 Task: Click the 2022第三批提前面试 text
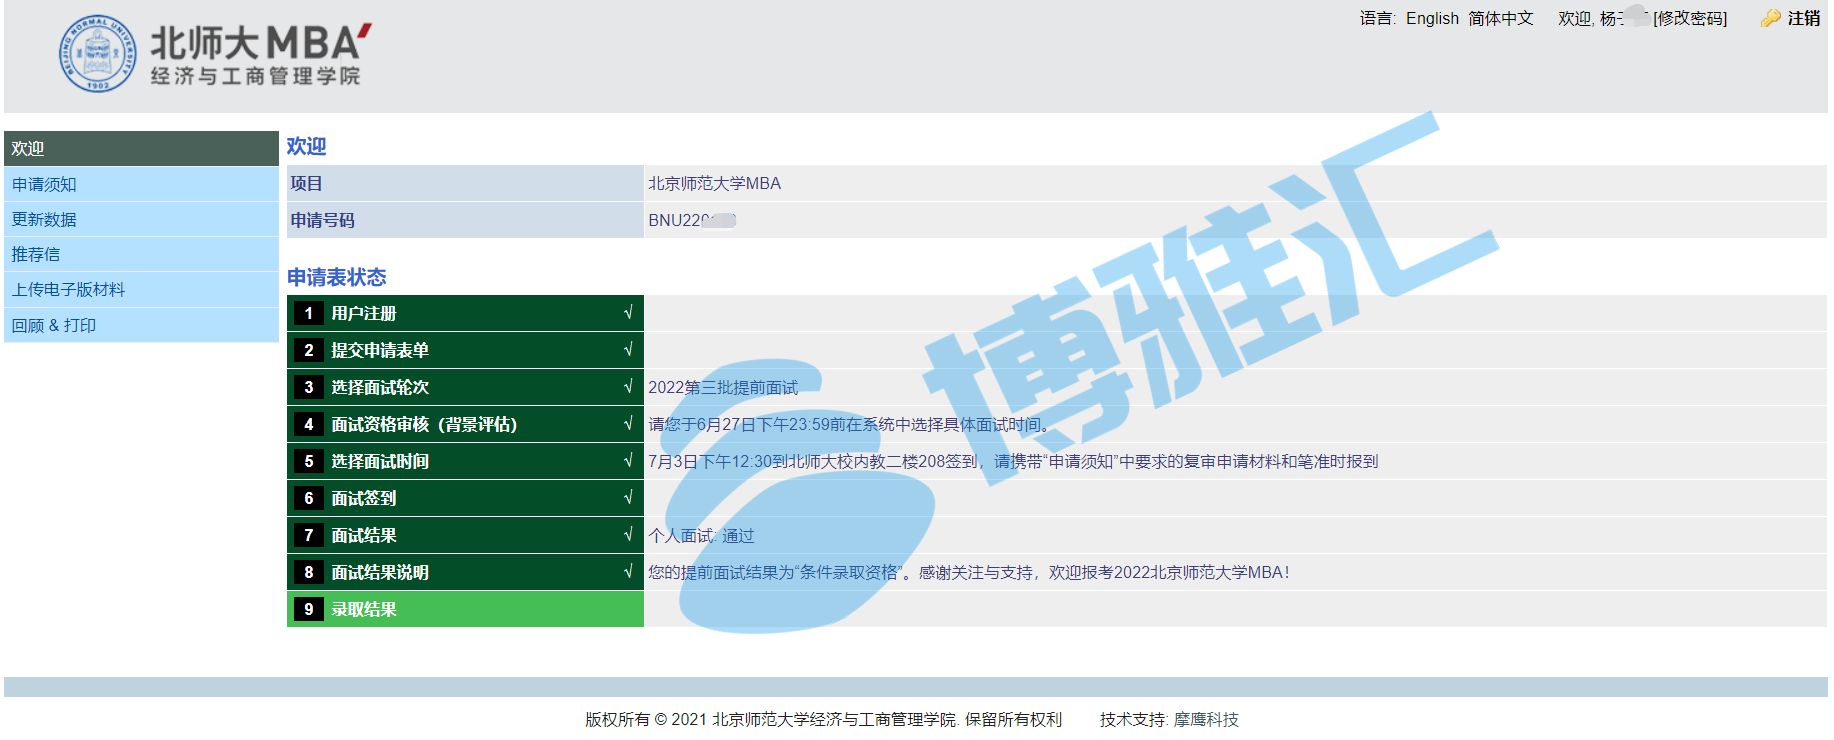[x=723, y=388]
